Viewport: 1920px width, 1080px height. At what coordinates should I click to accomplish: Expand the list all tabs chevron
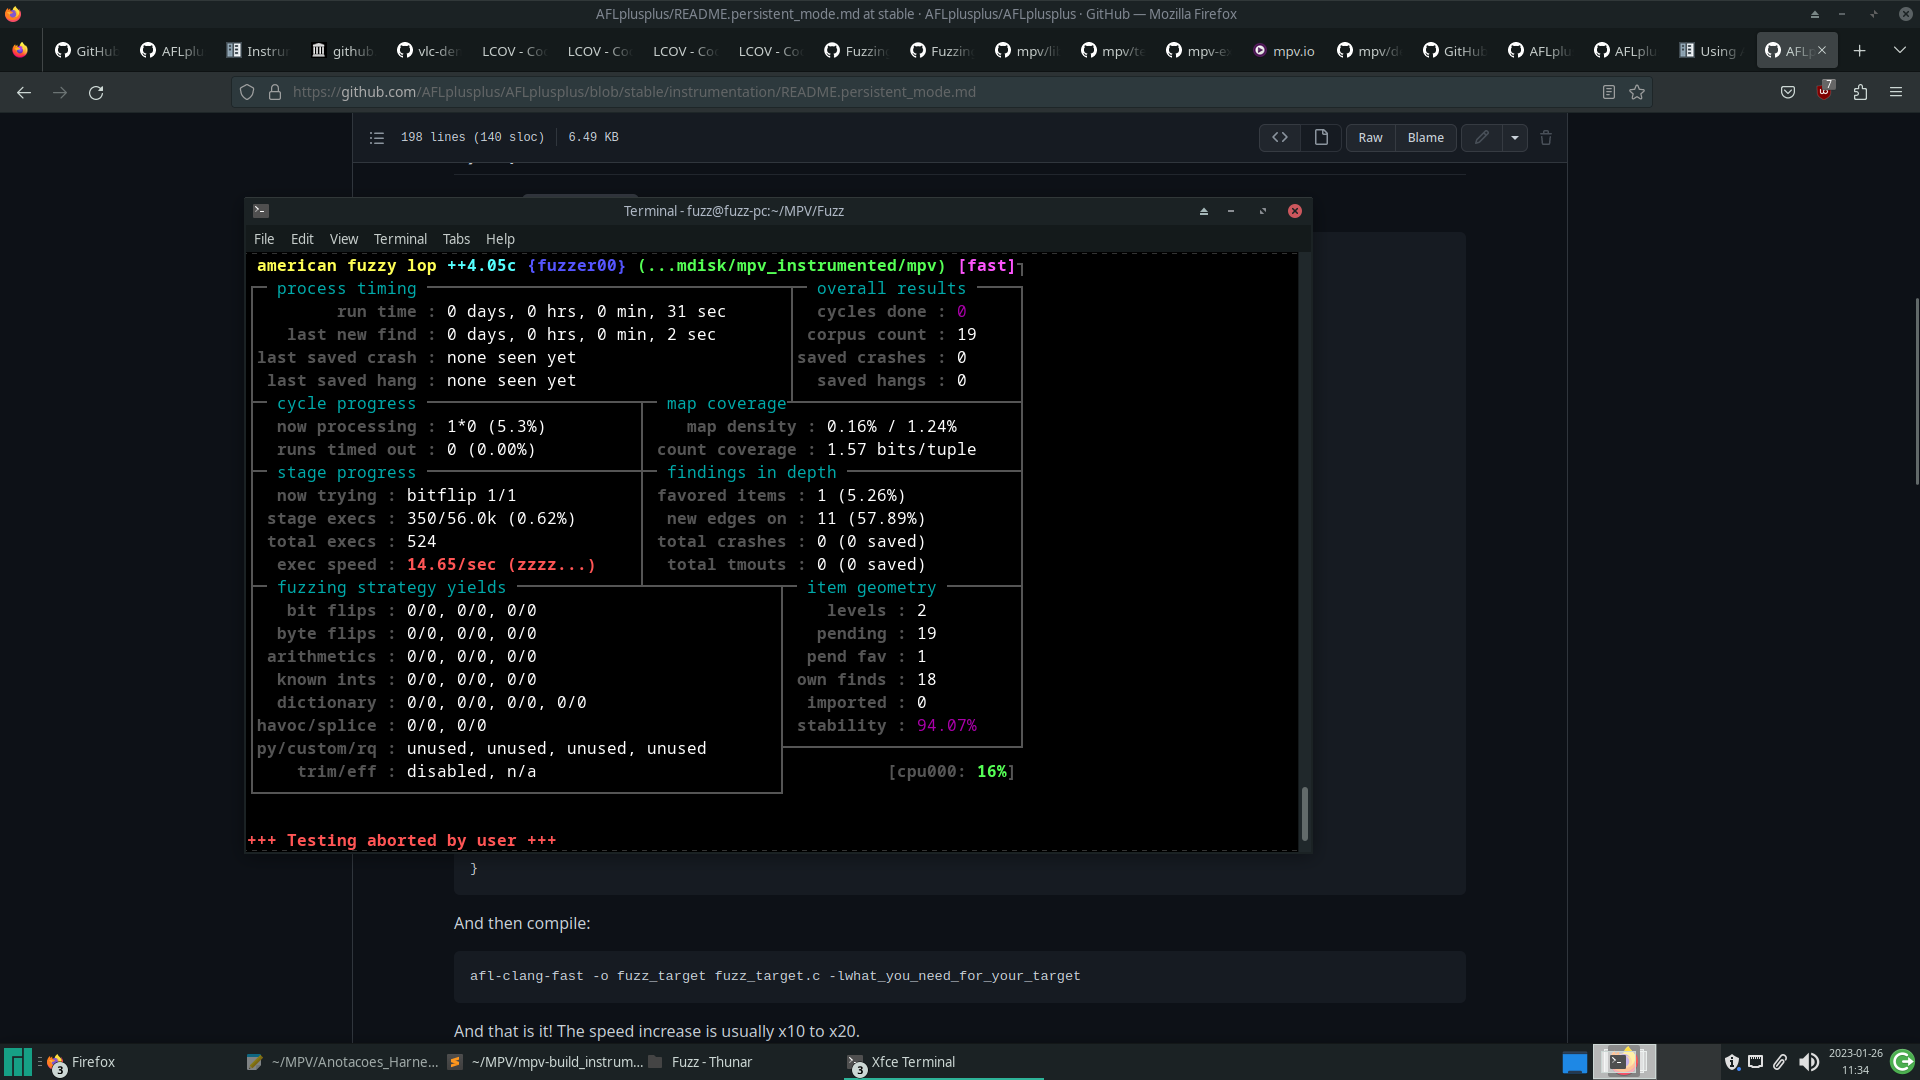[1898, 50]
